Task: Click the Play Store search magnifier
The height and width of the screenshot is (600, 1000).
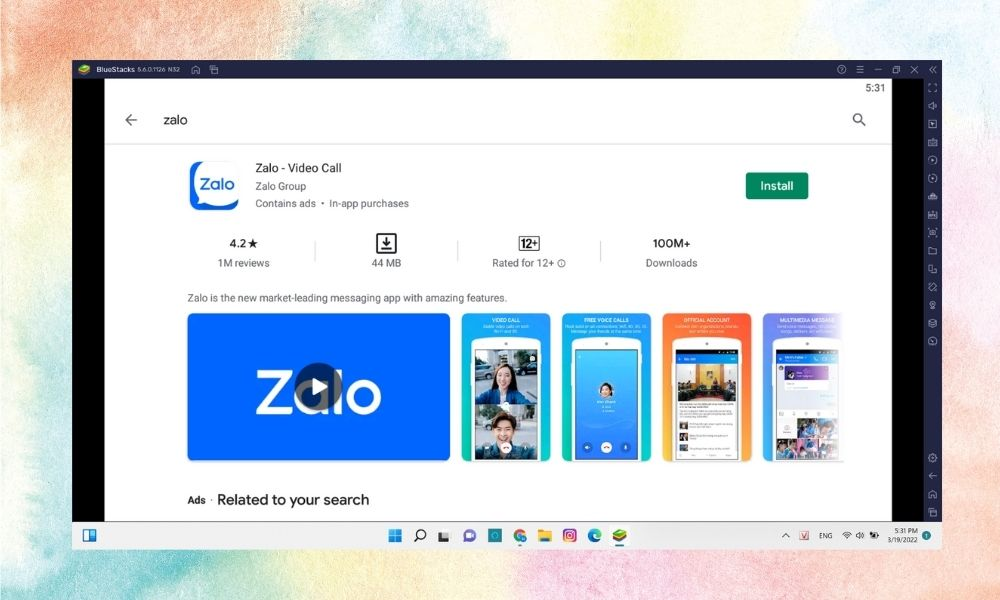Action: (x=858, y=120)
